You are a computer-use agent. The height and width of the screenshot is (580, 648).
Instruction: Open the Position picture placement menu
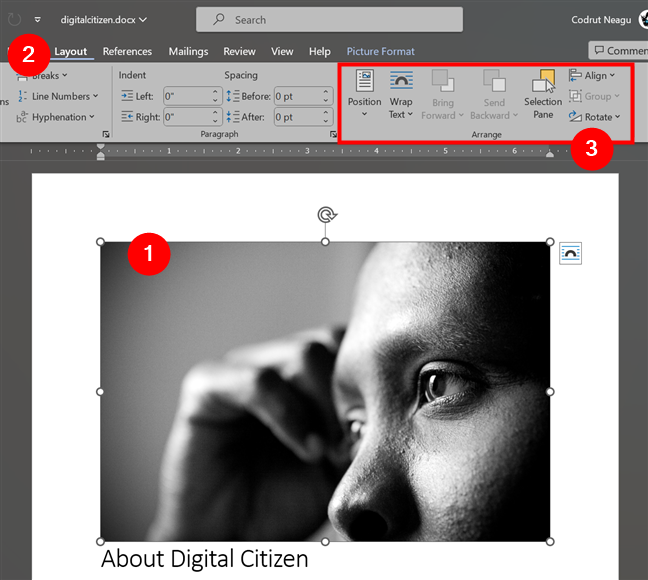(x=364, y=93)
